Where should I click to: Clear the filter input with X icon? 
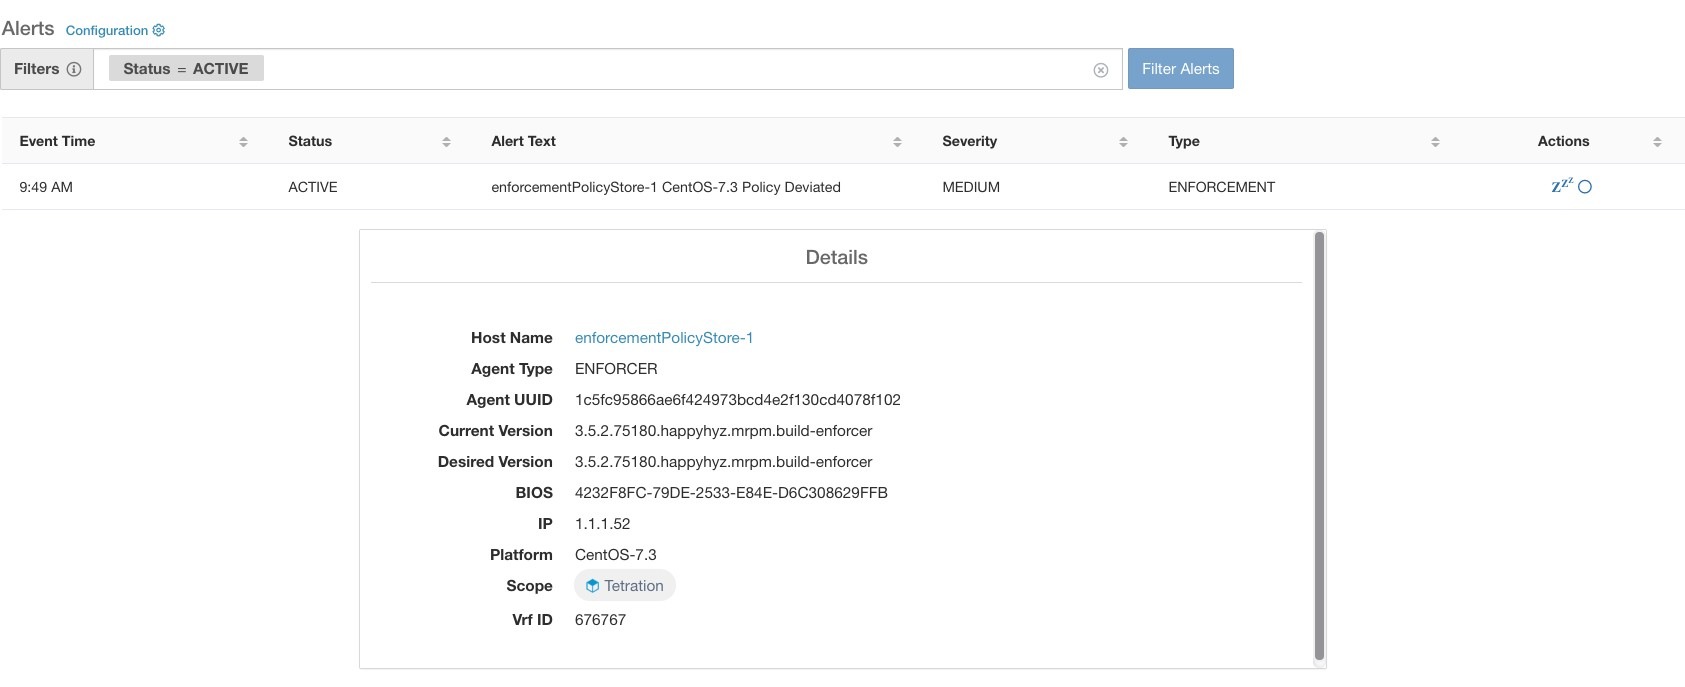coord(1100,70)
